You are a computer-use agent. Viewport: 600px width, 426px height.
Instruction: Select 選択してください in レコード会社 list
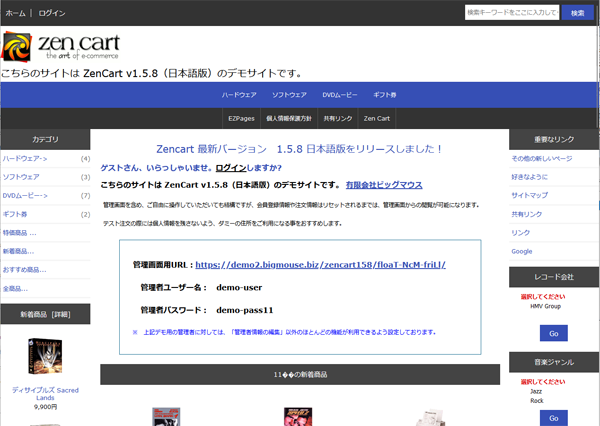point(543,297)
